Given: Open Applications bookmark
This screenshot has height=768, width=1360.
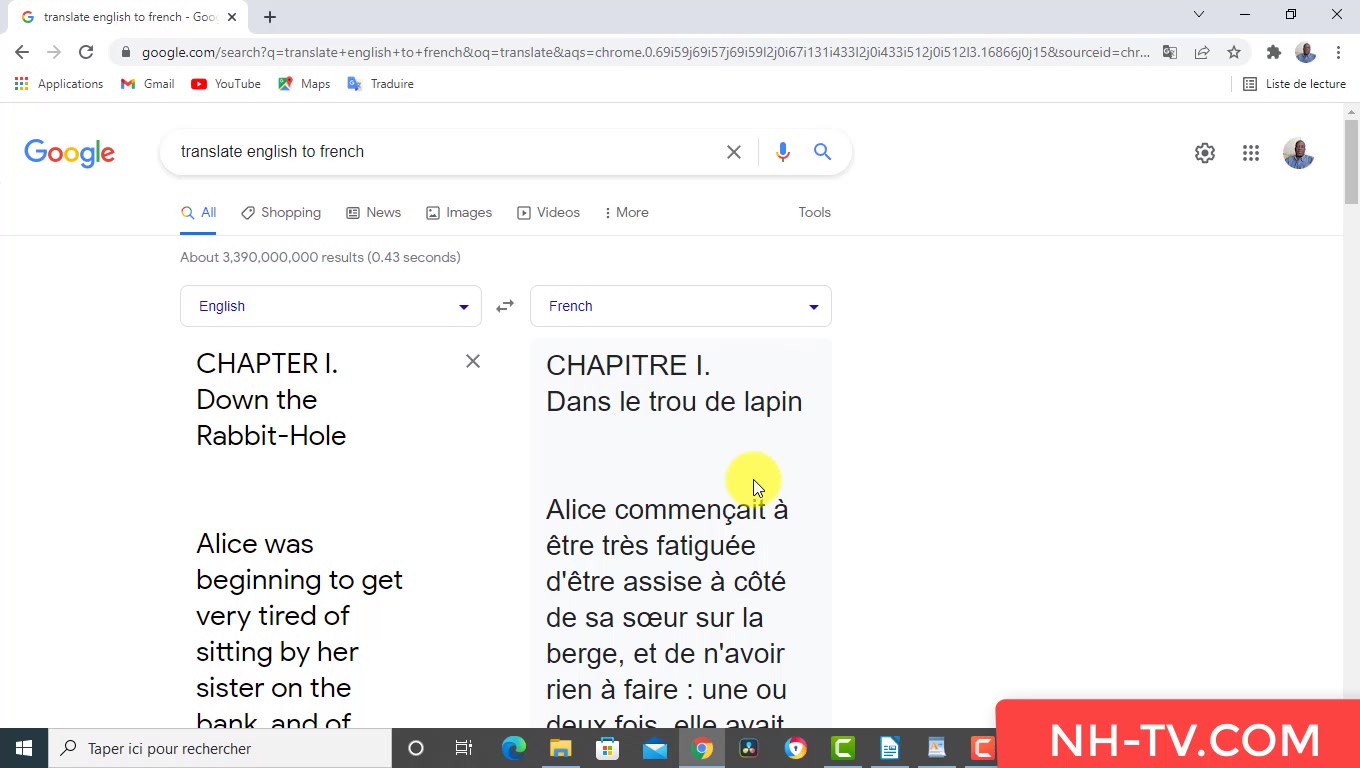Looking at the screenshot, I should [x=59, y=84].
